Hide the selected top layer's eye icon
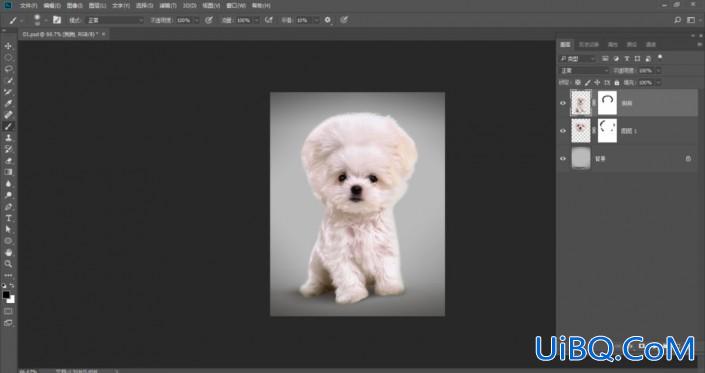 point(563,103)
